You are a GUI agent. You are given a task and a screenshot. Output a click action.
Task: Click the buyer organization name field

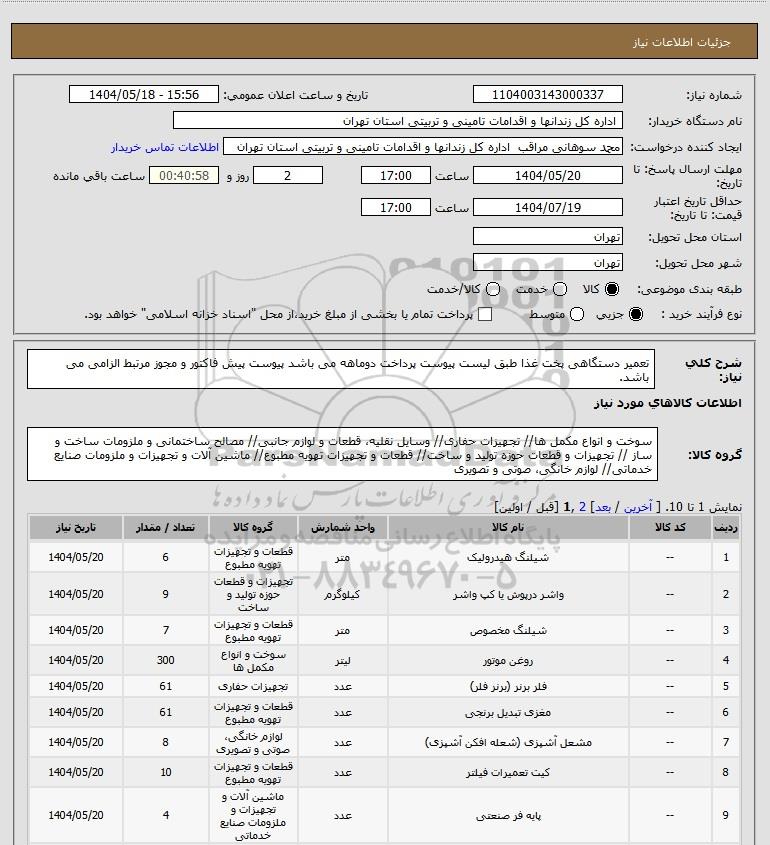coord(398,121)
